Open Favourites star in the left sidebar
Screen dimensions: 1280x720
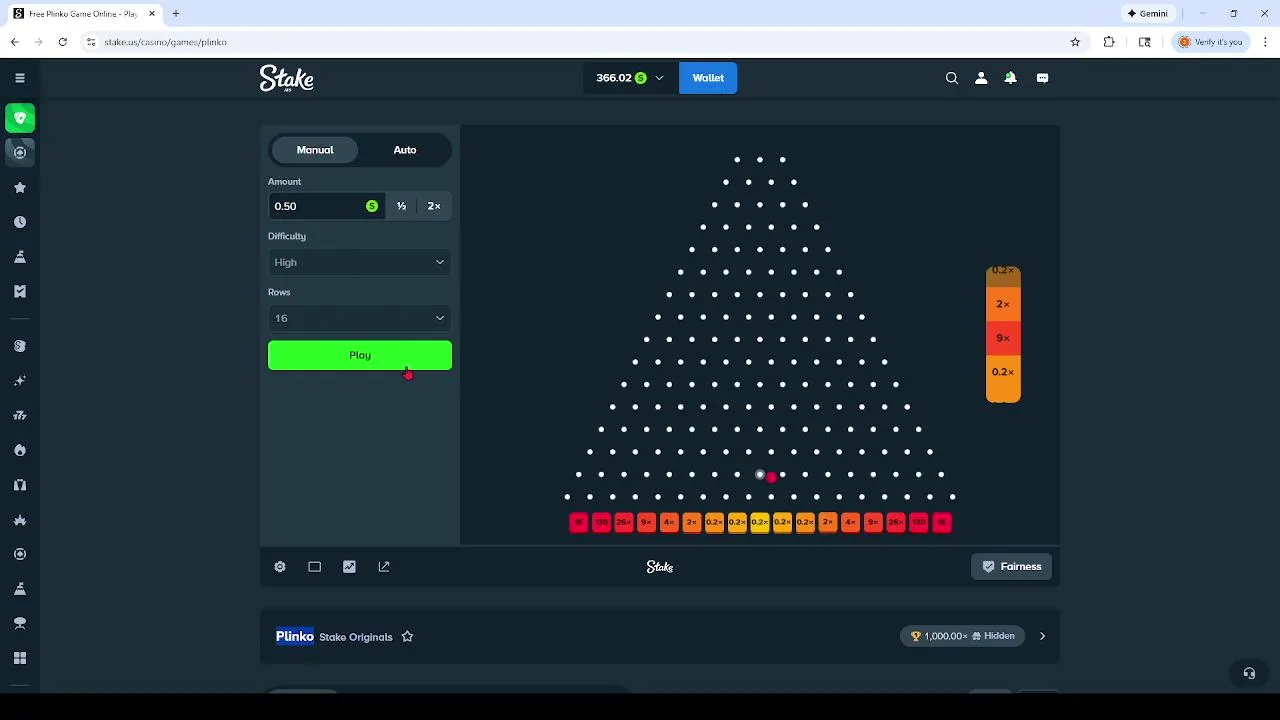tap(20, 187)
